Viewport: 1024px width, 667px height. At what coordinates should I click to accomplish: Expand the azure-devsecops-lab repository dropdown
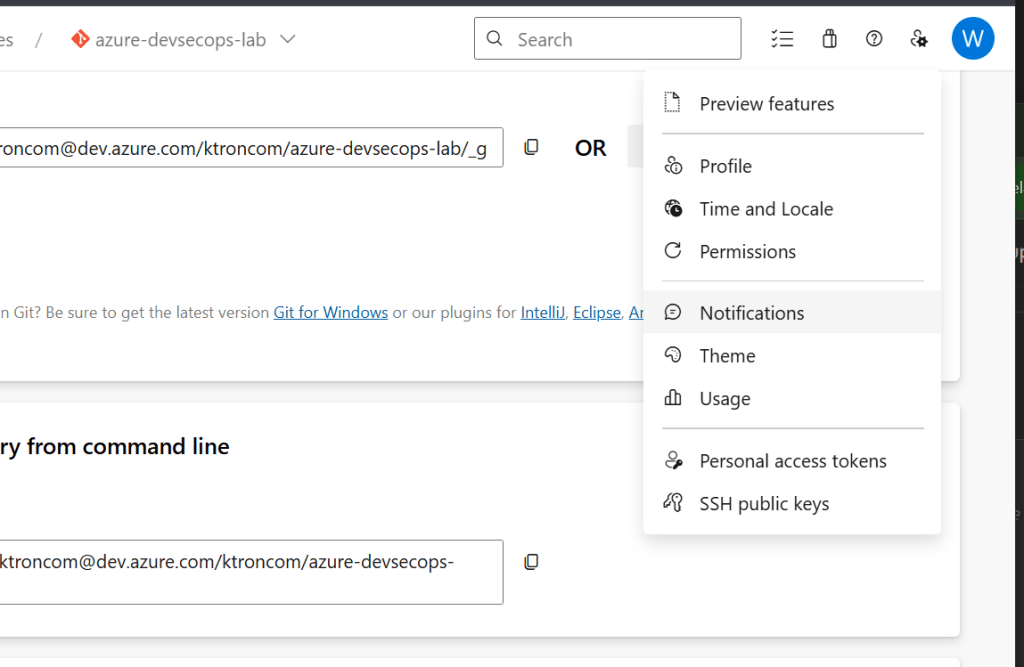point(288,39)
